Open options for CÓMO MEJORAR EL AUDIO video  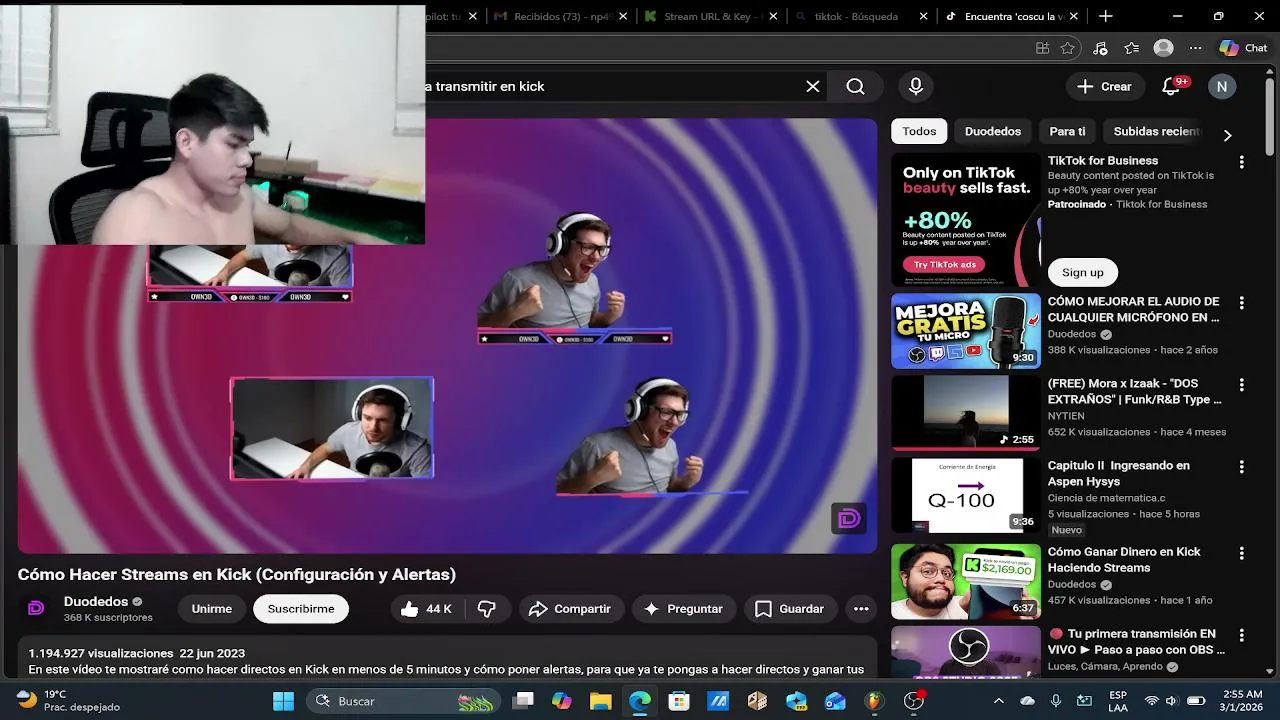point(1241,303)
